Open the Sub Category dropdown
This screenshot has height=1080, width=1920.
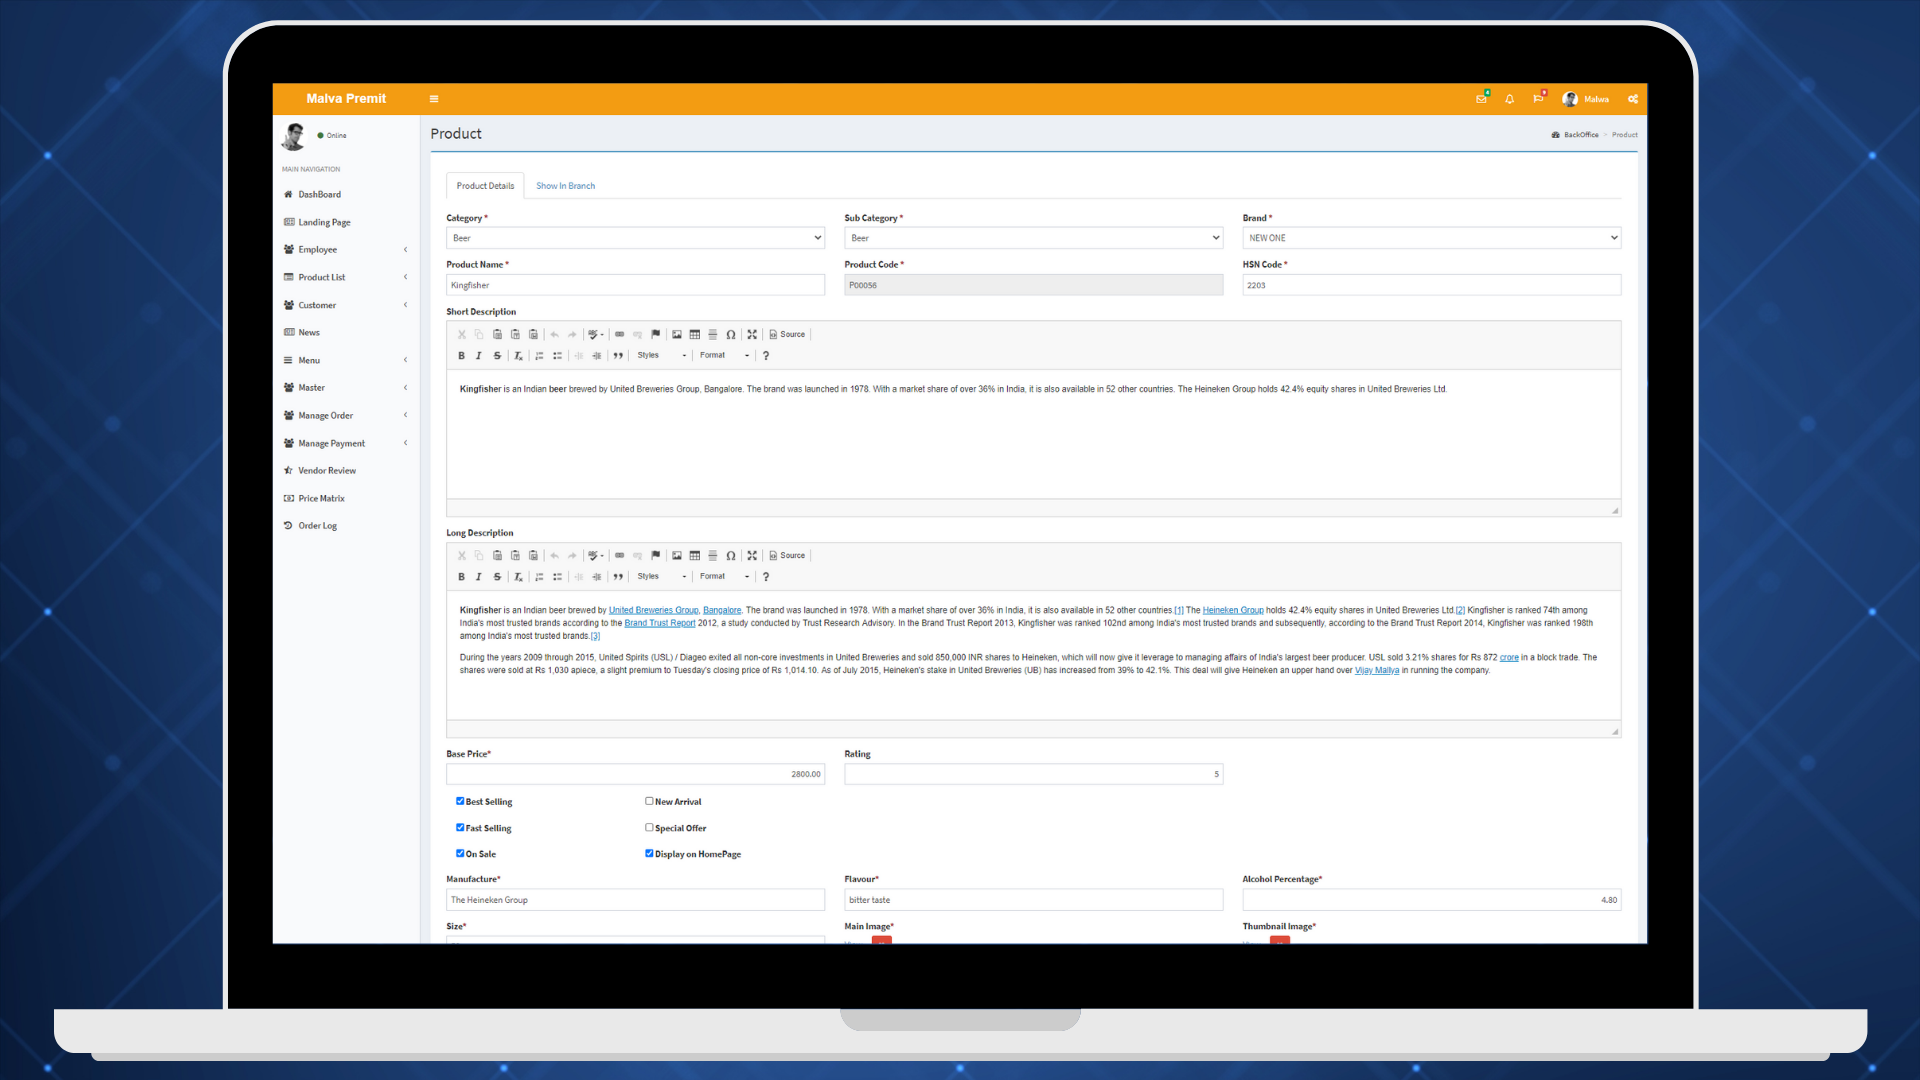1033,238
